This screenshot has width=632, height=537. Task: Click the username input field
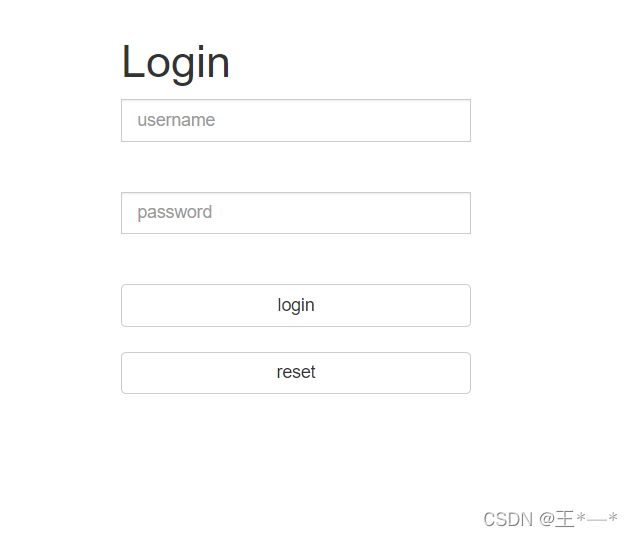296,121
